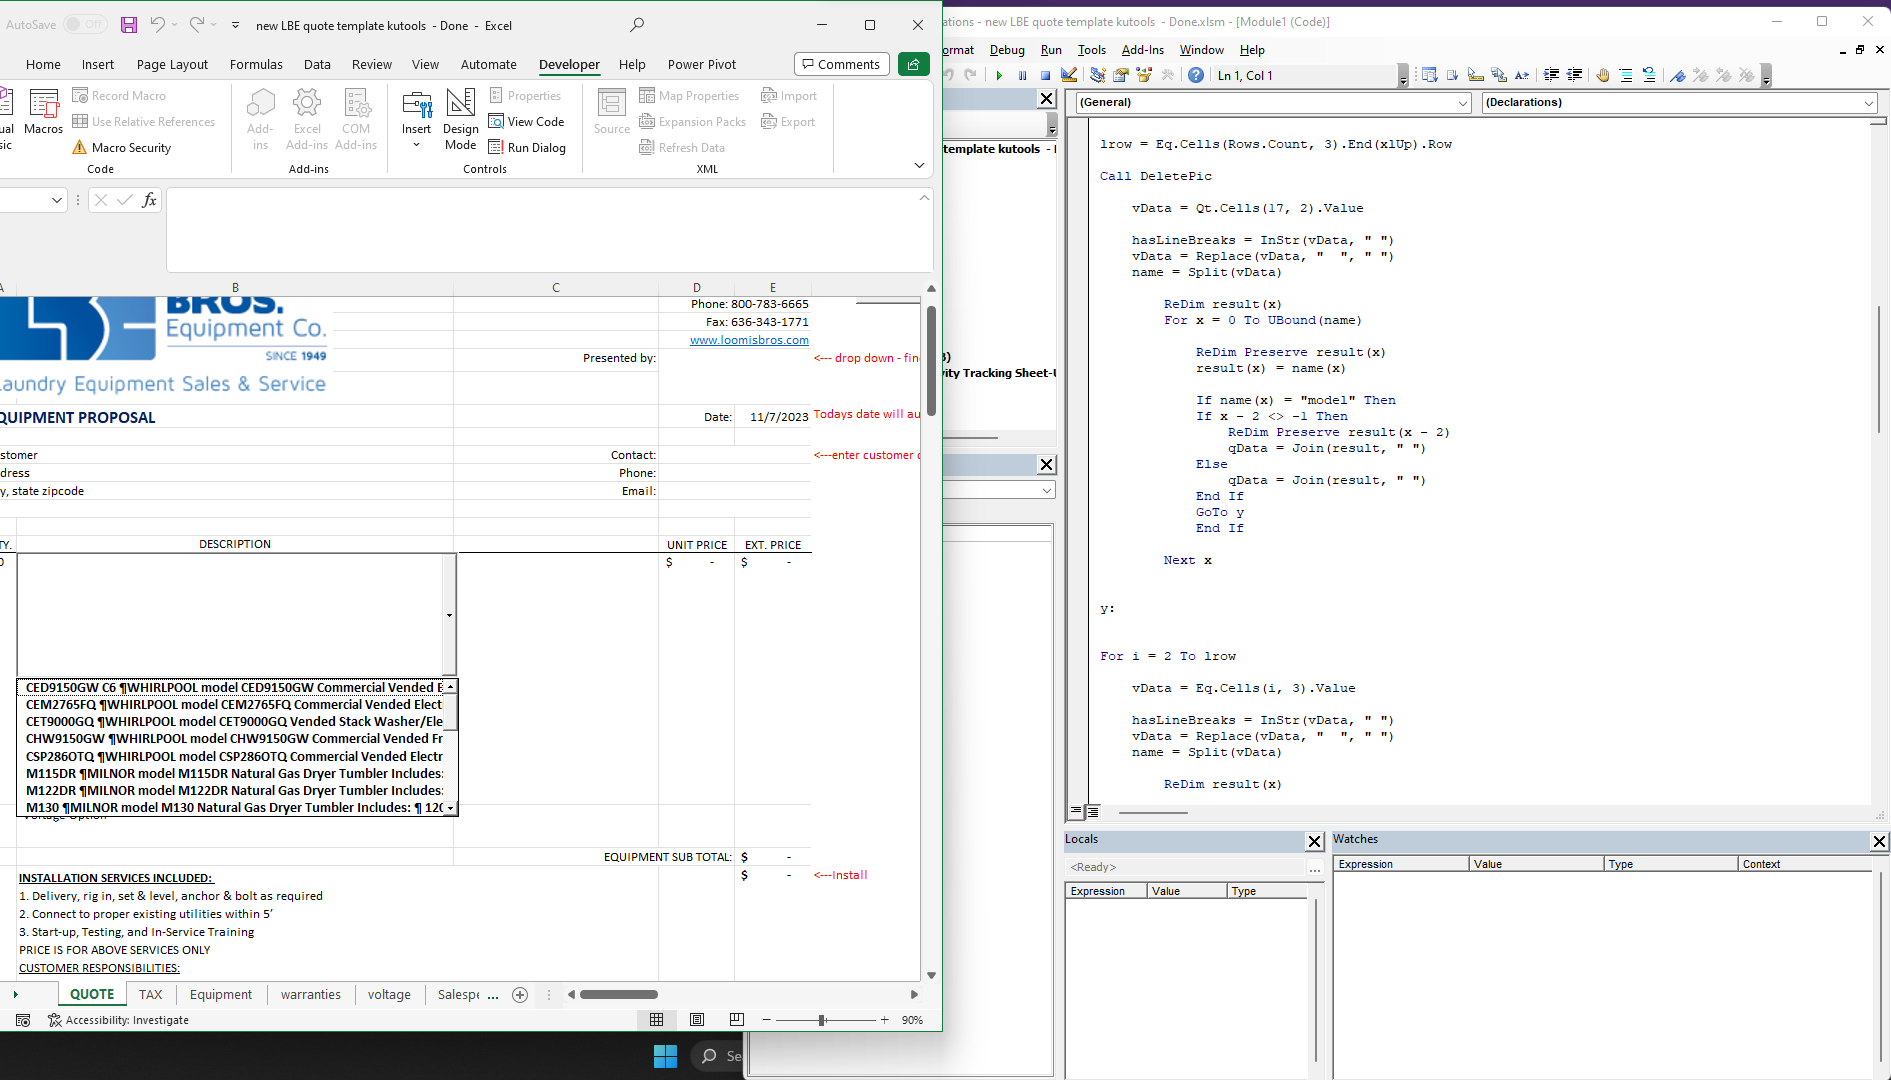Open www.loomisbros.com link

click(x=749, y=340)
